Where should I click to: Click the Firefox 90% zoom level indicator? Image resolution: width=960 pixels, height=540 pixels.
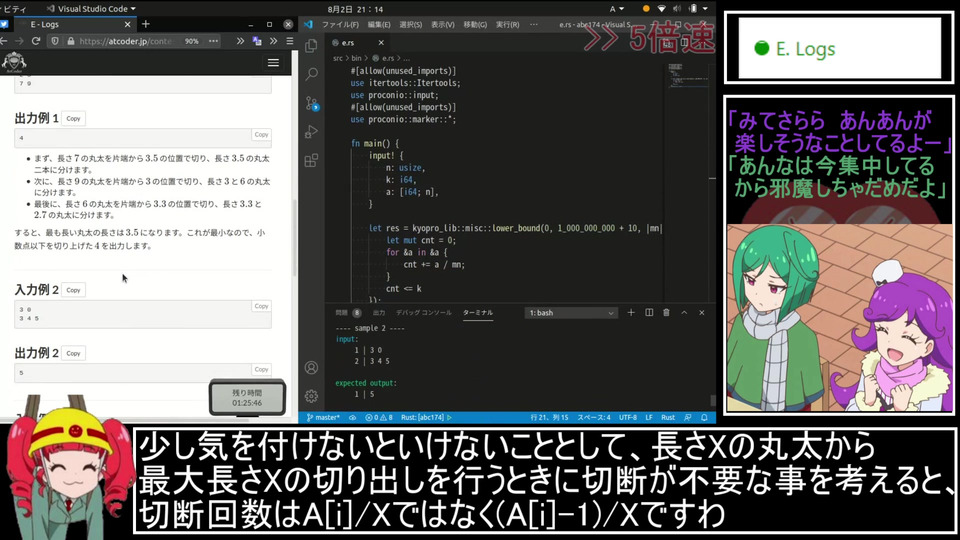click(192, 41)
